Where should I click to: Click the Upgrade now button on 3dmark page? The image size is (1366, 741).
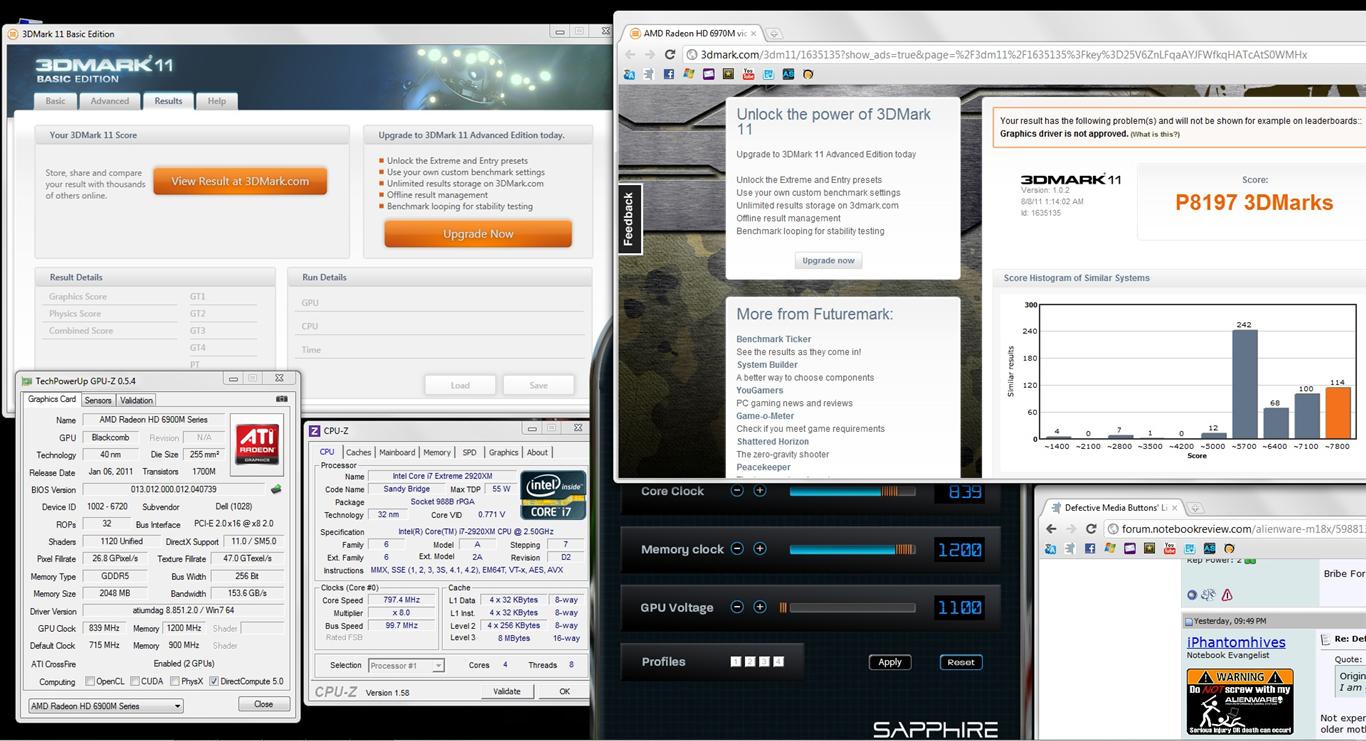tap(828, 260)
